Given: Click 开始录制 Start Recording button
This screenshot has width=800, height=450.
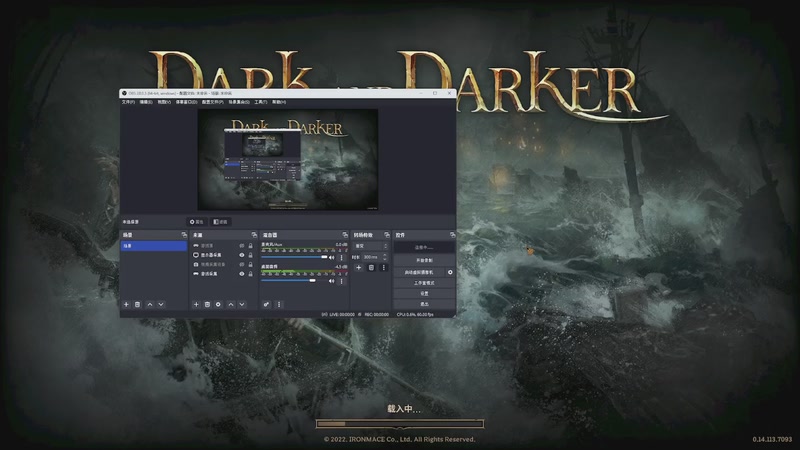Looking at the screenshot, I should [x=424, y=260].
